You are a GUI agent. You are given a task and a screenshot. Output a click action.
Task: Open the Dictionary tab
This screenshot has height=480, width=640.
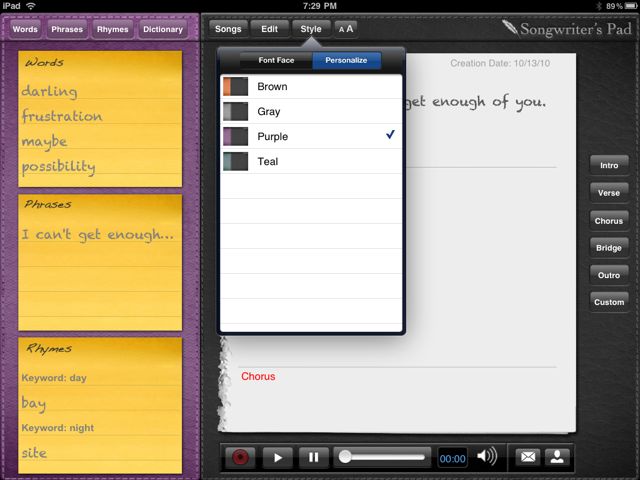click(163, 29)
